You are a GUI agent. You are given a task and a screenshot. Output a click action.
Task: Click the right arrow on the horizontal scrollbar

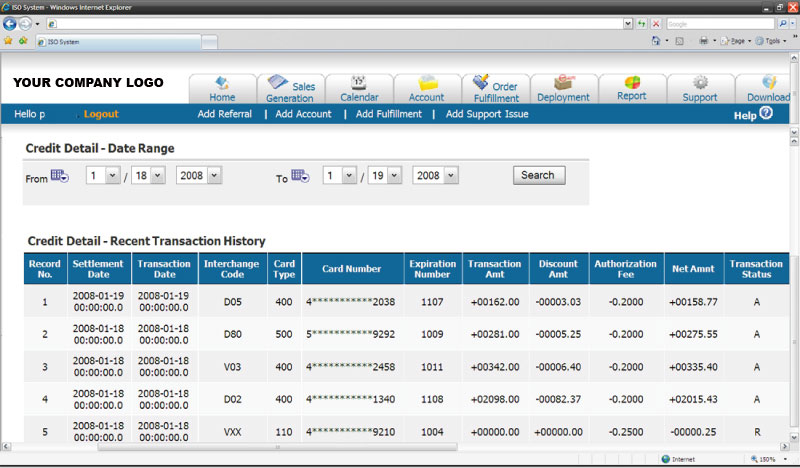click(x=785, y=447)
